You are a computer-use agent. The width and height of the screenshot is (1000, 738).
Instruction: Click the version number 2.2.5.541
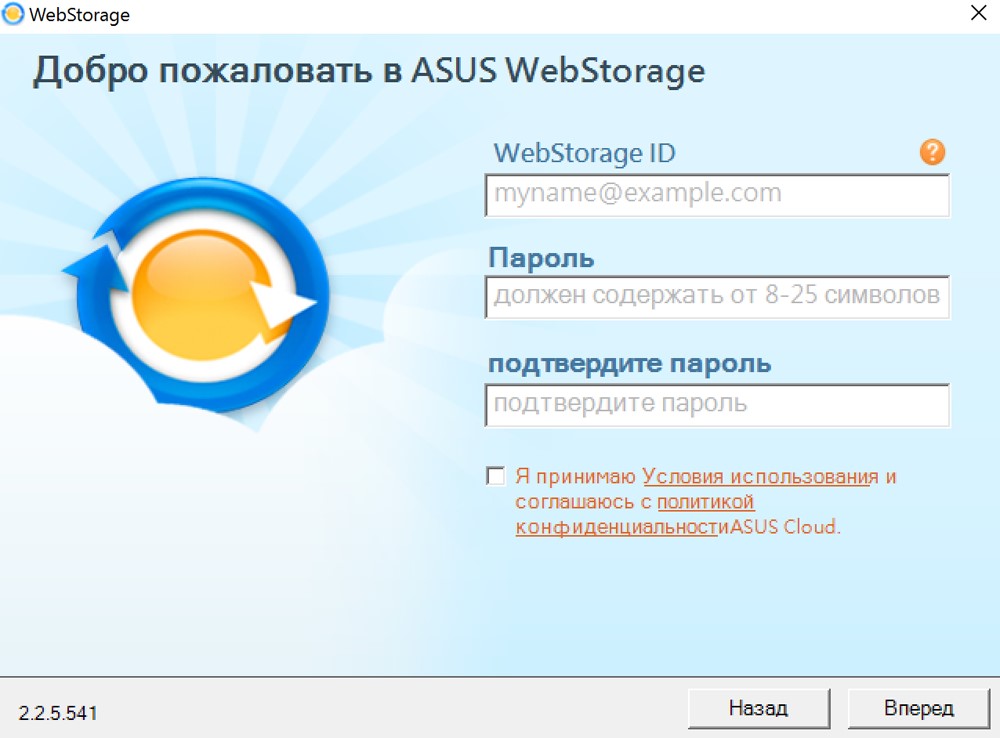[x=58, y=713]
